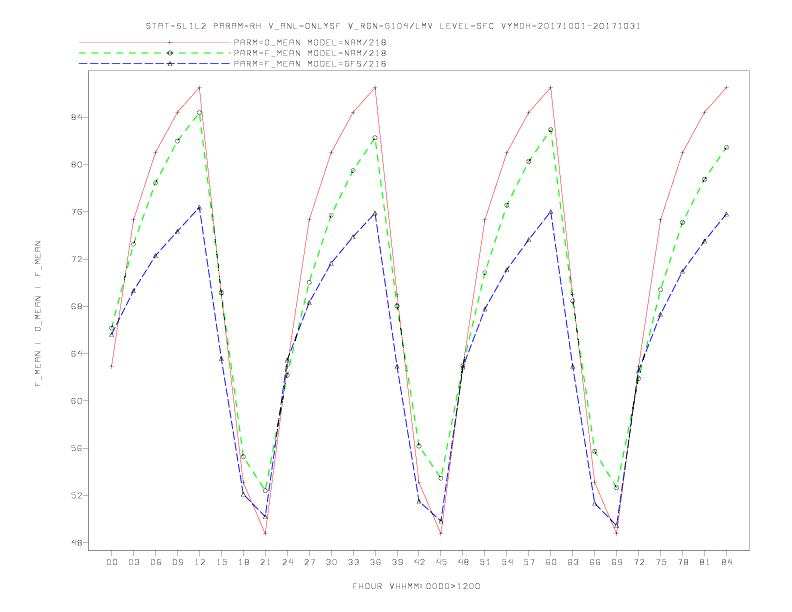Click the chart title beginning STAT=SL1L2
Image resolution: width=792 pixels, height=612 pixels.
click(x=393, y=26)
